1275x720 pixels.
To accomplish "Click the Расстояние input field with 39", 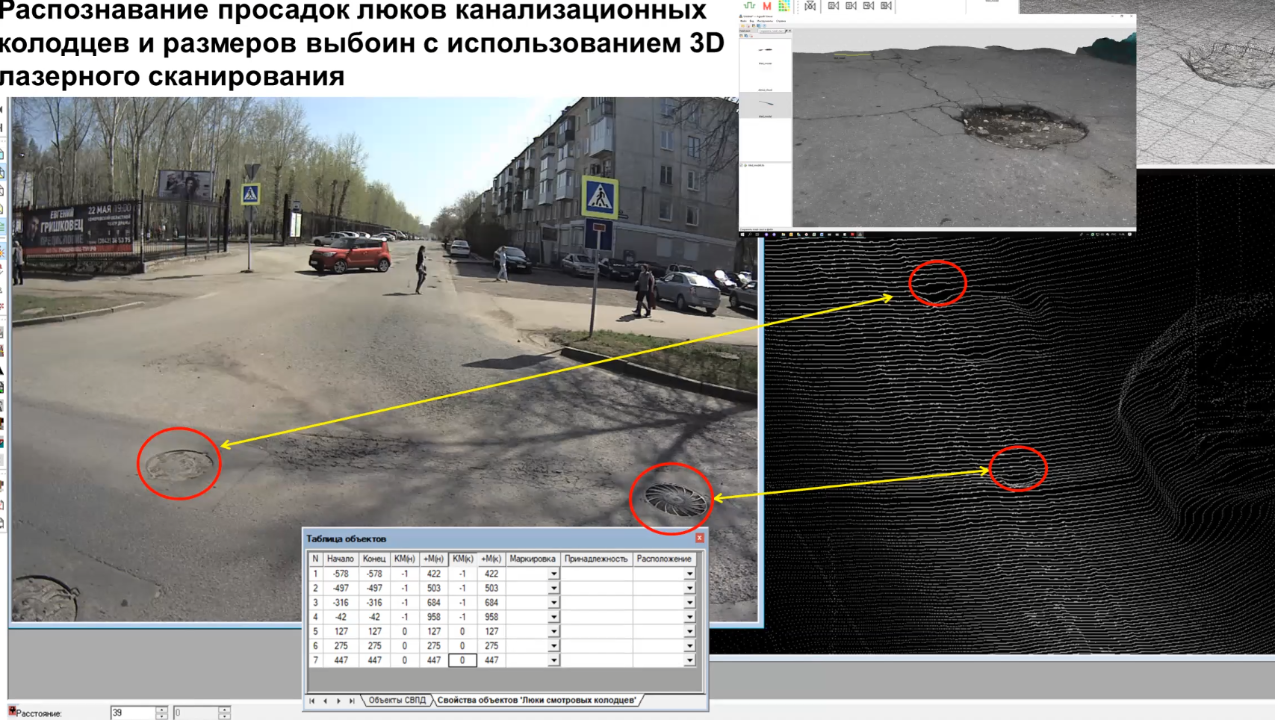I will tap(132, 713).
